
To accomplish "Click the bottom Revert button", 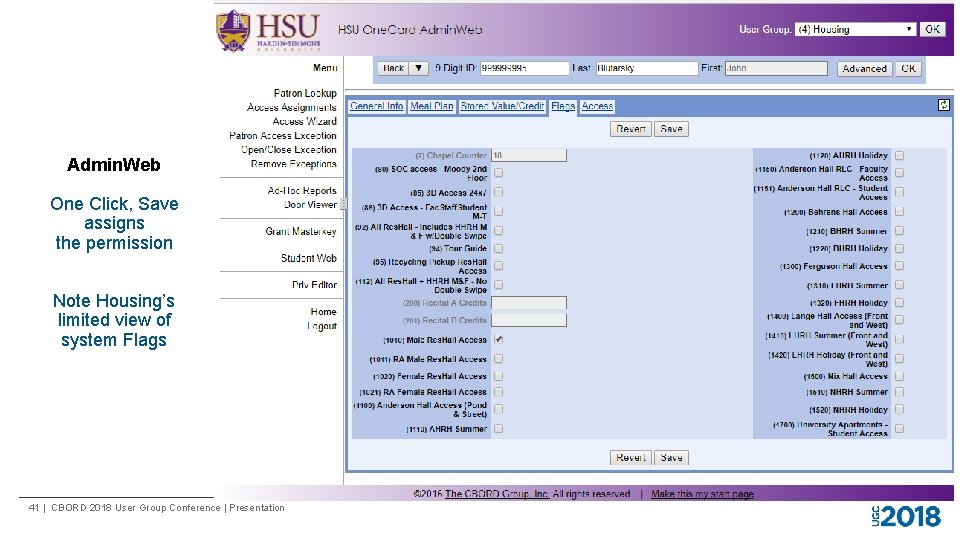I will click(631, 457).
